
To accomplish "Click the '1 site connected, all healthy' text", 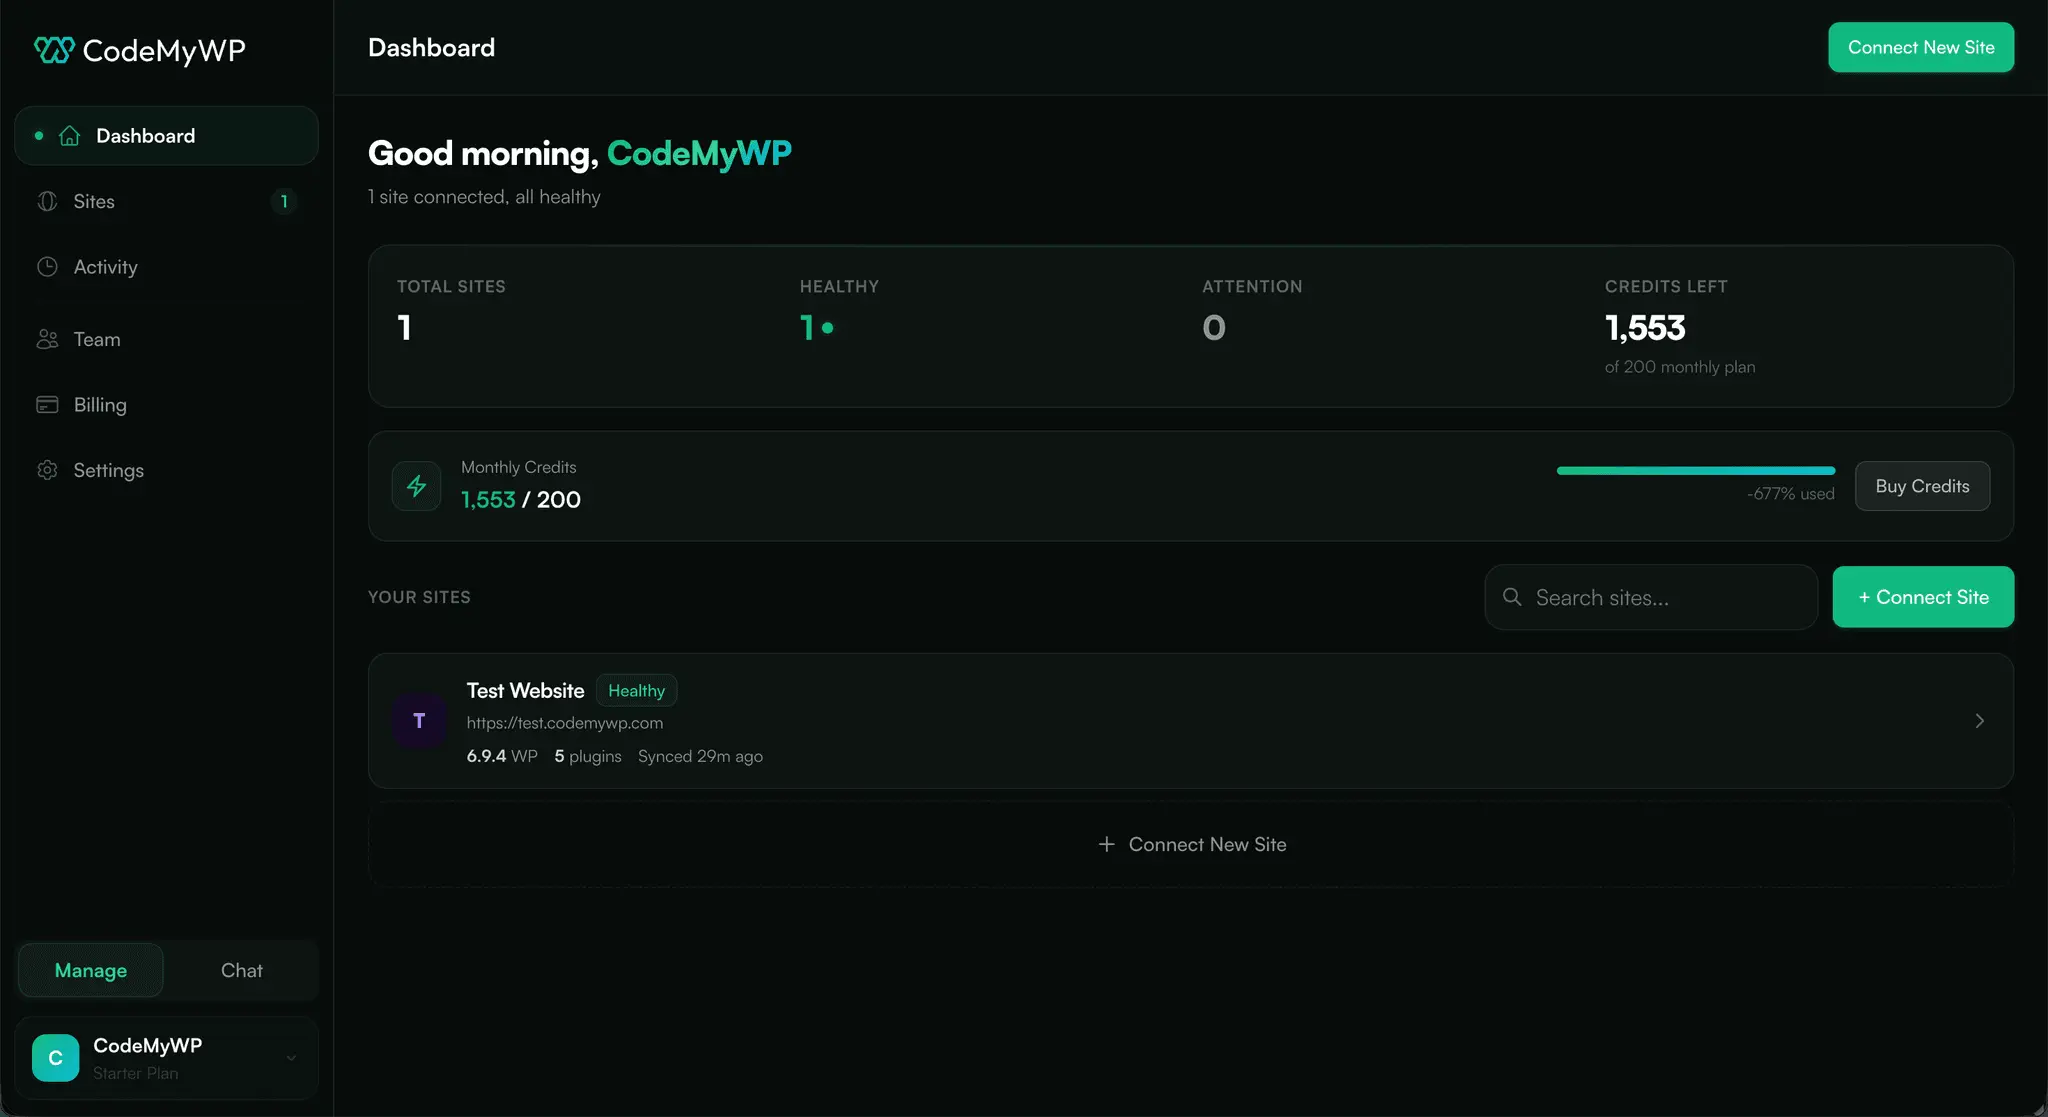I will pos(484,197).
